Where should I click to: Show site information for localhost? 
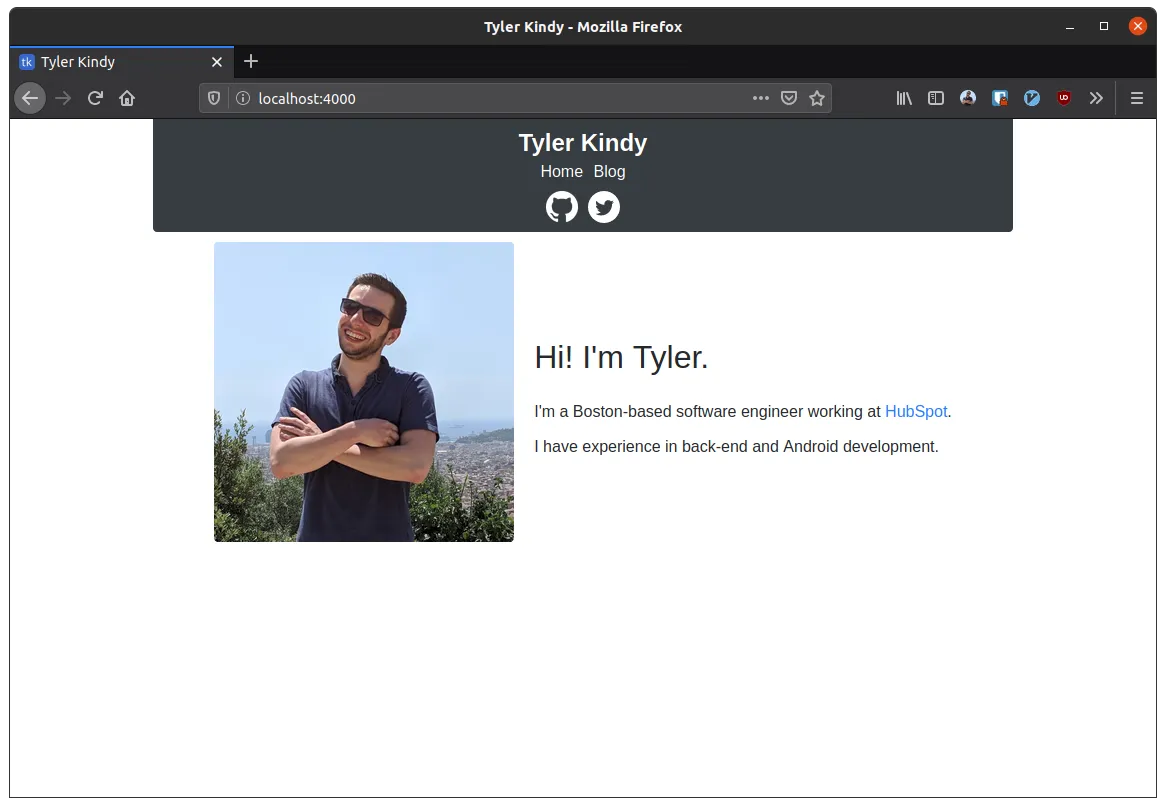click(x=242, y=98)
